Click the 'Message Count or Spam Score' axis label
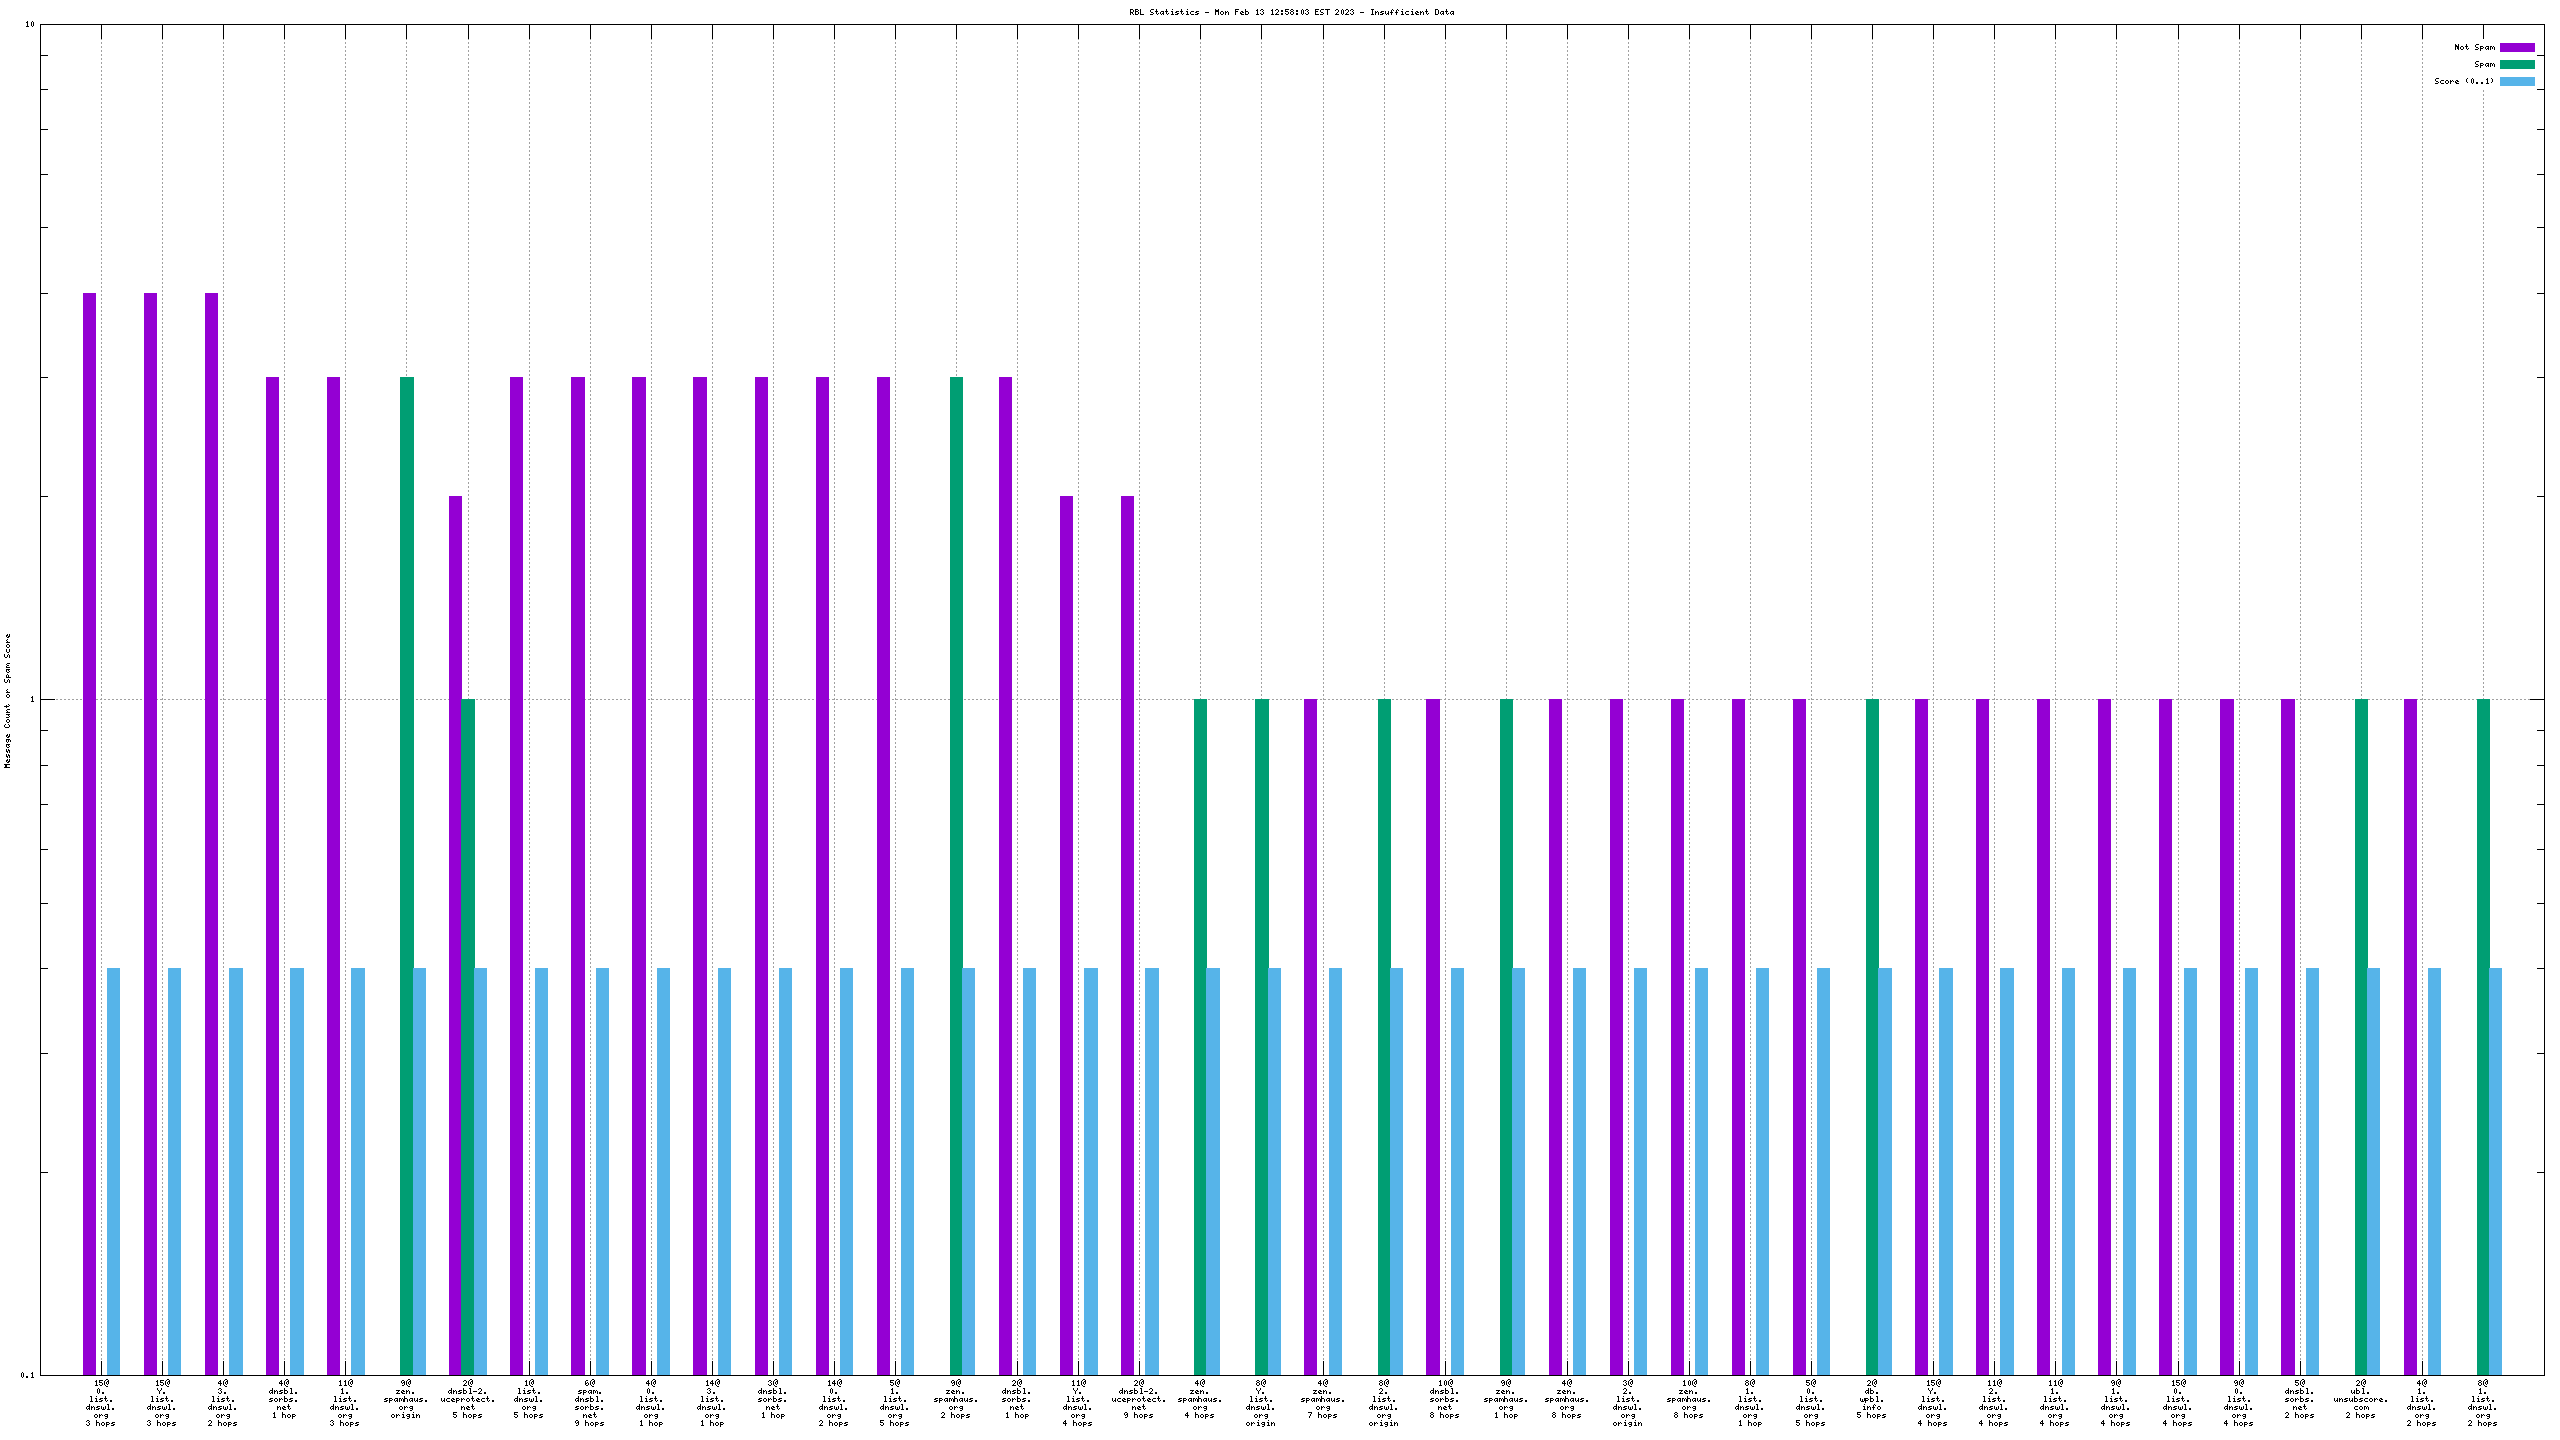The image size is (2560, 1440). pyautogui.click(x=8, y=700)
